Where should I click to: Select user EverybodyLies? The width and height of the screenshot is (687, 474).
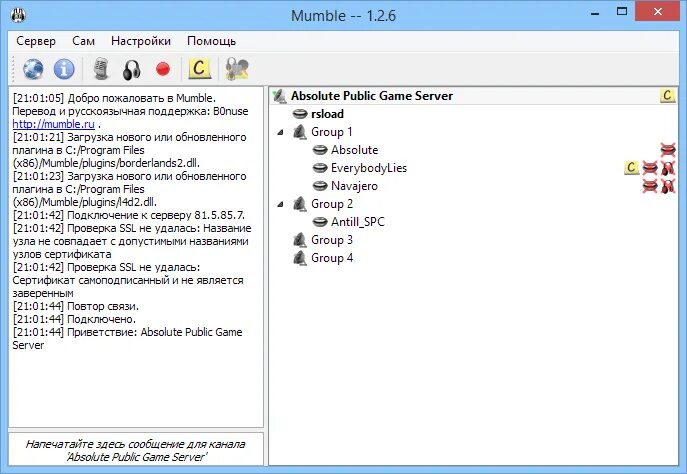click(369, 168)
